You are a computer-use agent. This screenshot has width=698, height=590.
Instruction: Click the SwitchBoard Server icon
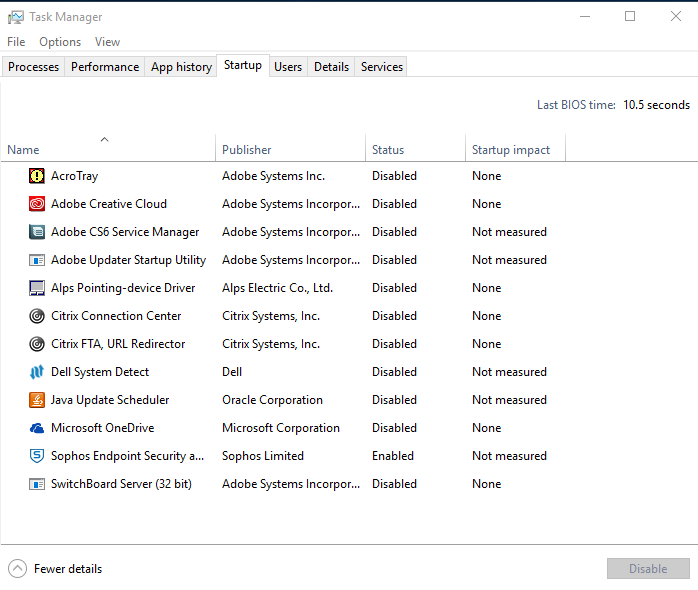37,484
